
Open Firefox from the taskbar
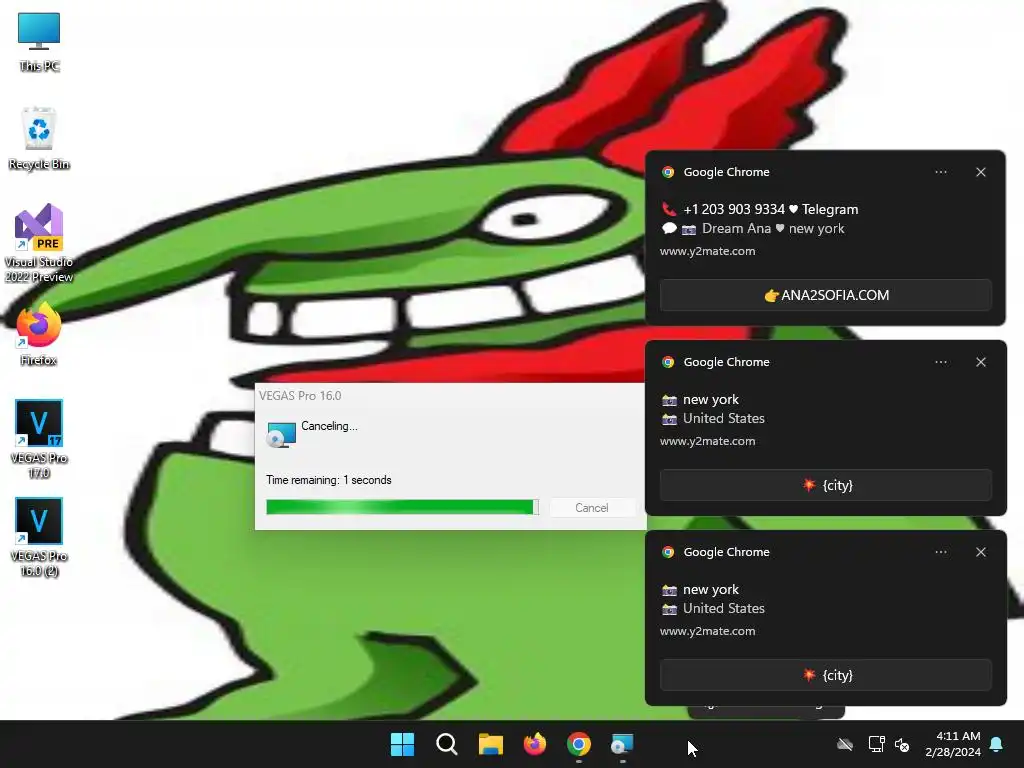click(535, 744)
